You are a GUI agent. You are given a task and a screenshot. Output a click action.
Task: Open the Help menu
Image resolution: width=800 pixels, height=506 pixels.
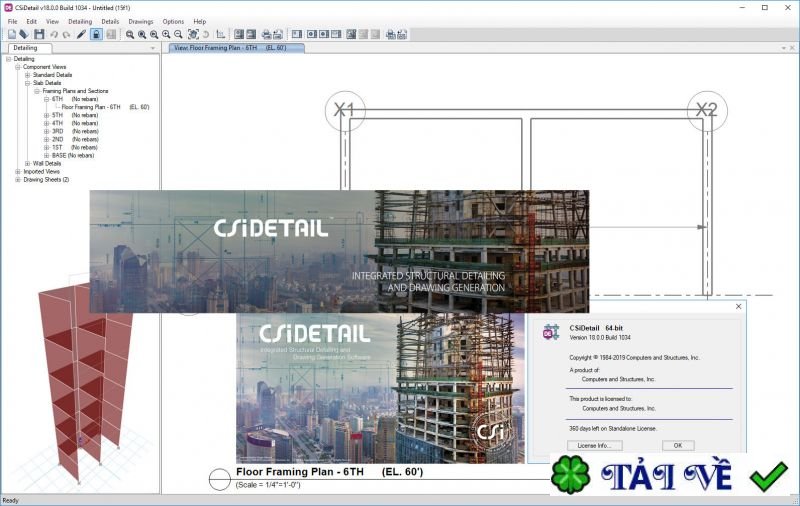200,21
